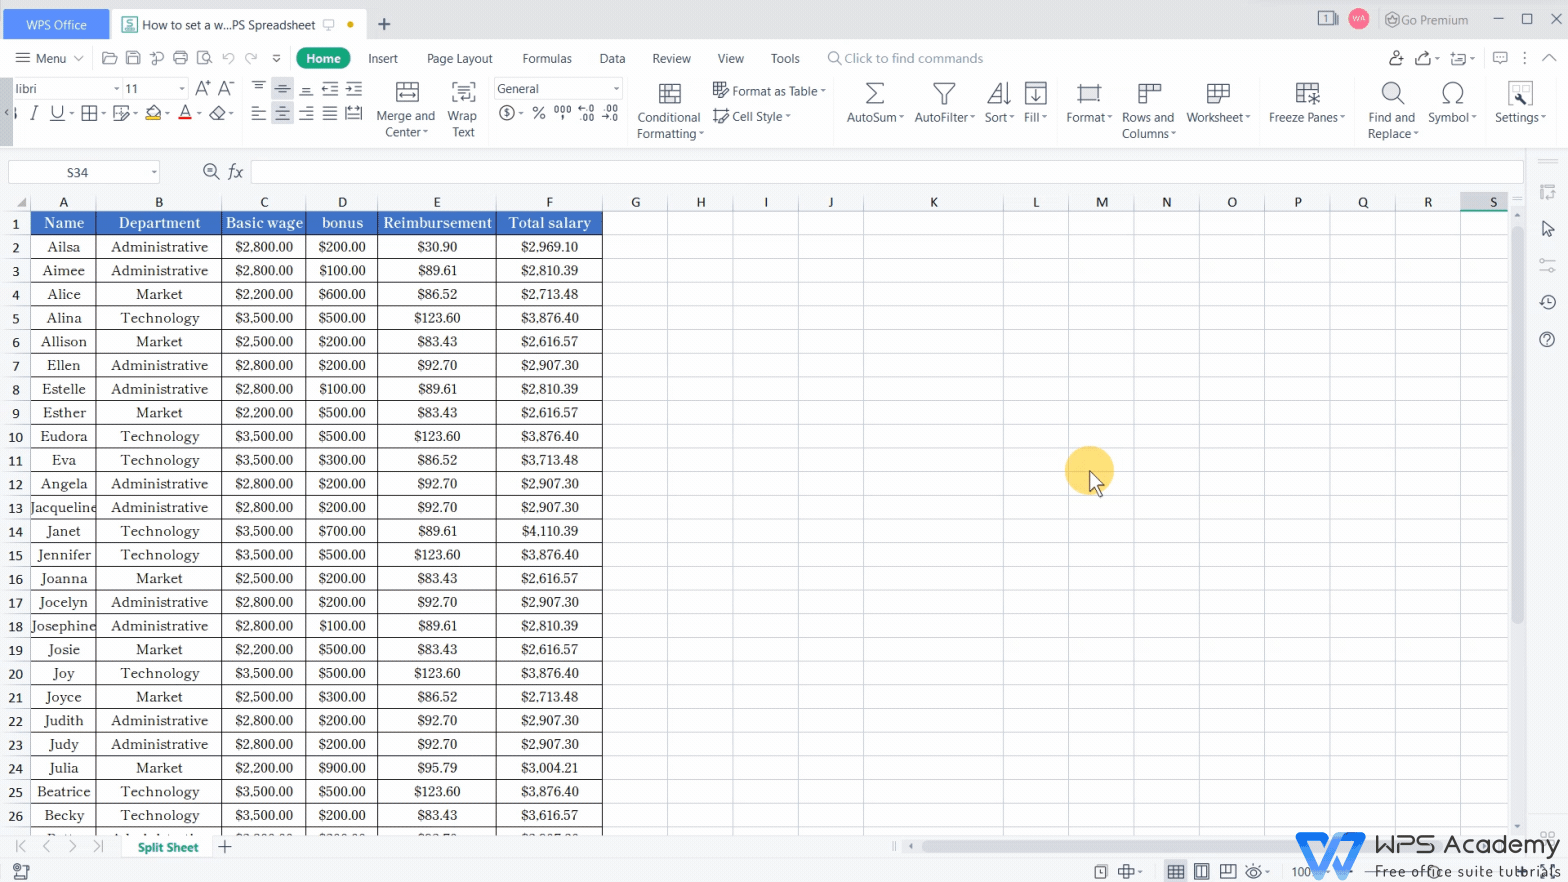This screenshot has width=1568, height=882.
Task: Open fill color dropdown arrow
Action: point(168,114)
